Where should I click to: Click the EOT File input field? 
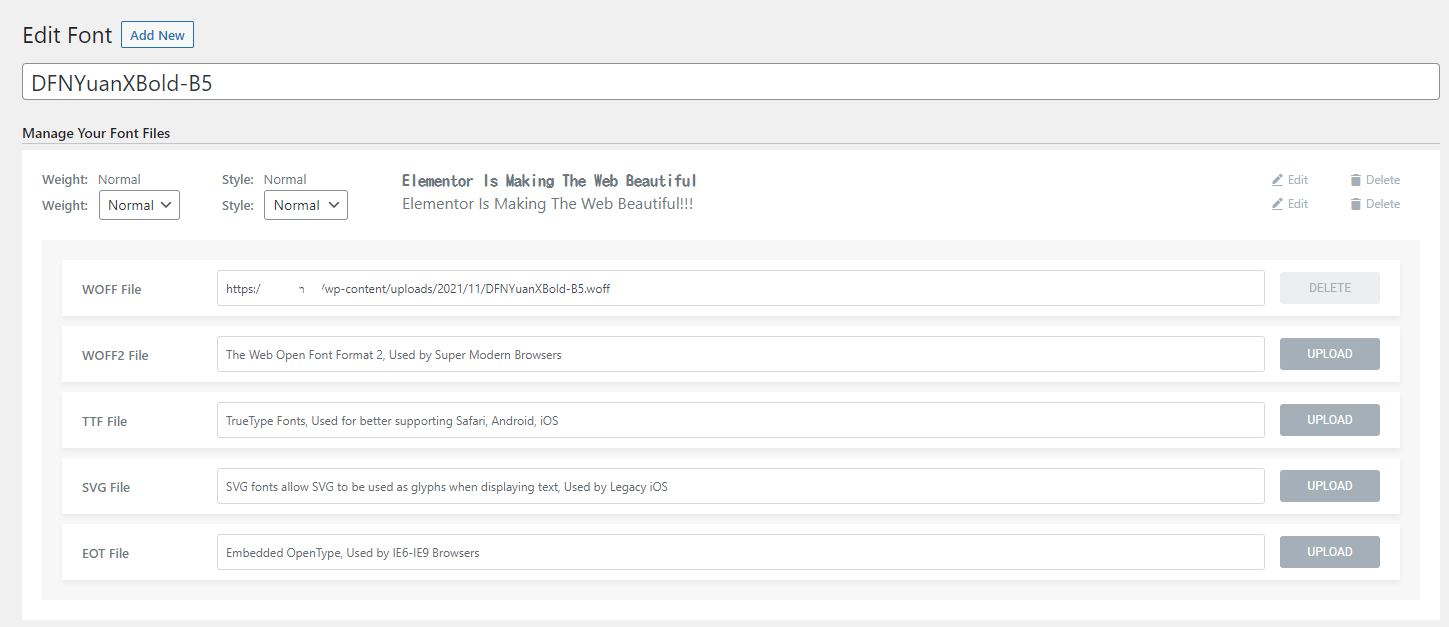741,552
